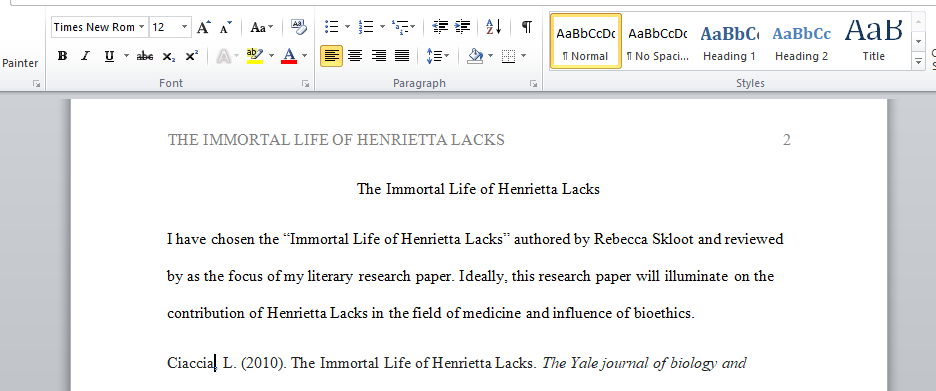Expand the full Styles gallery
The height and width of the screenshot is (391, 936).
[918, 60]
